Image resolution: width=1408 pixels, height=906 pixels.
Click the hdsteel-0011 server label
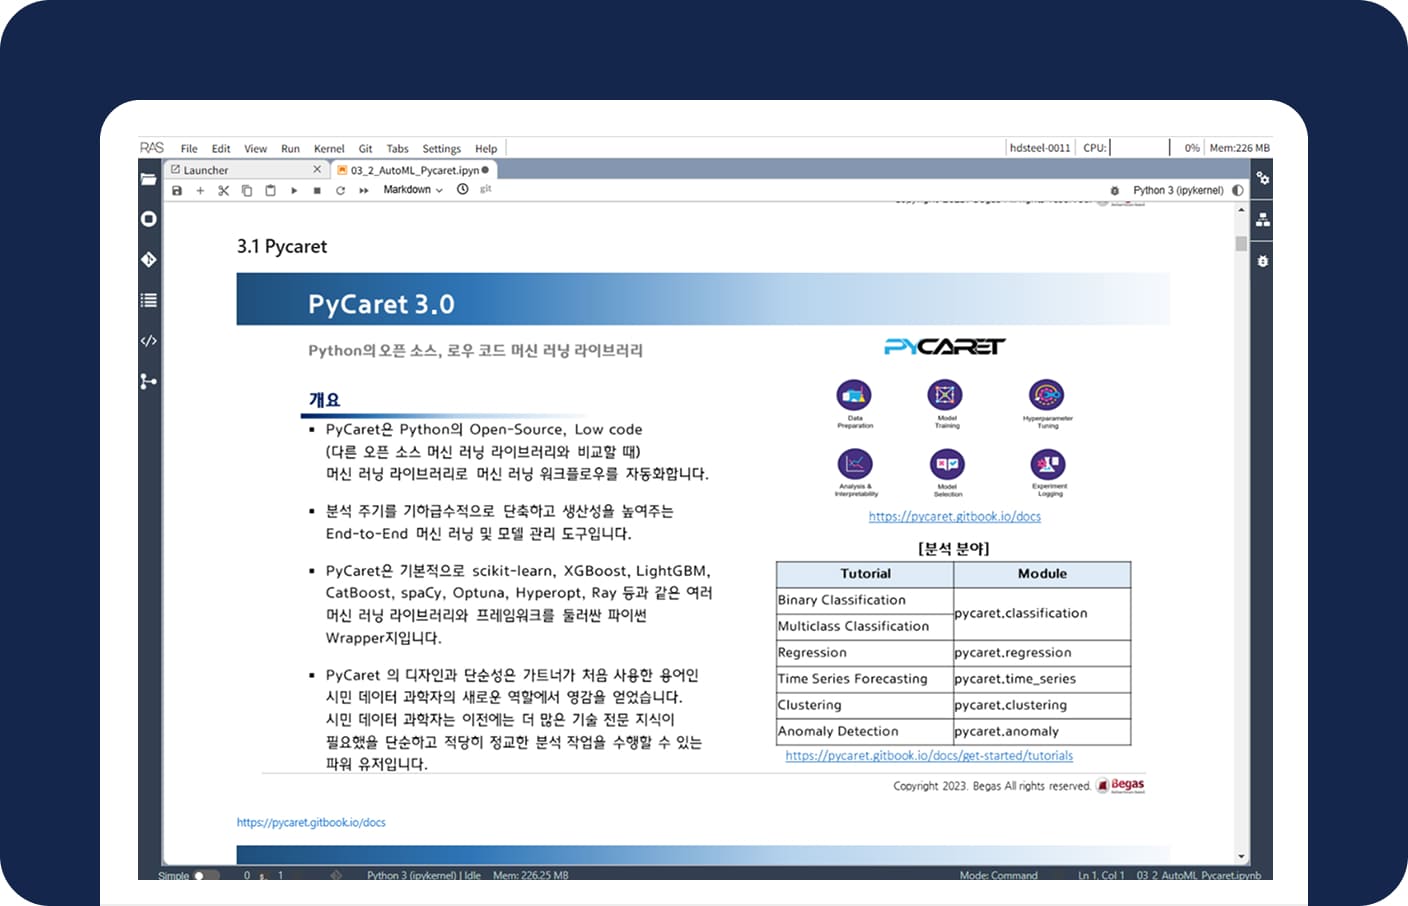[x=1040, y=147]
